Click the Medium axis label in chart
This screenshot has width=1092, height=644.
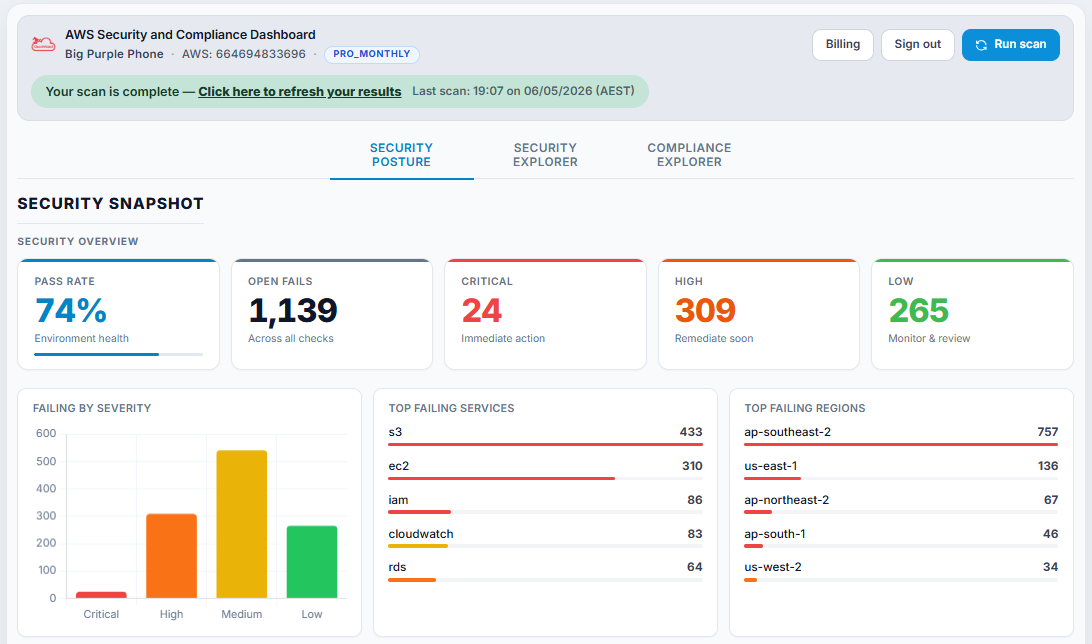coord(242,614)
